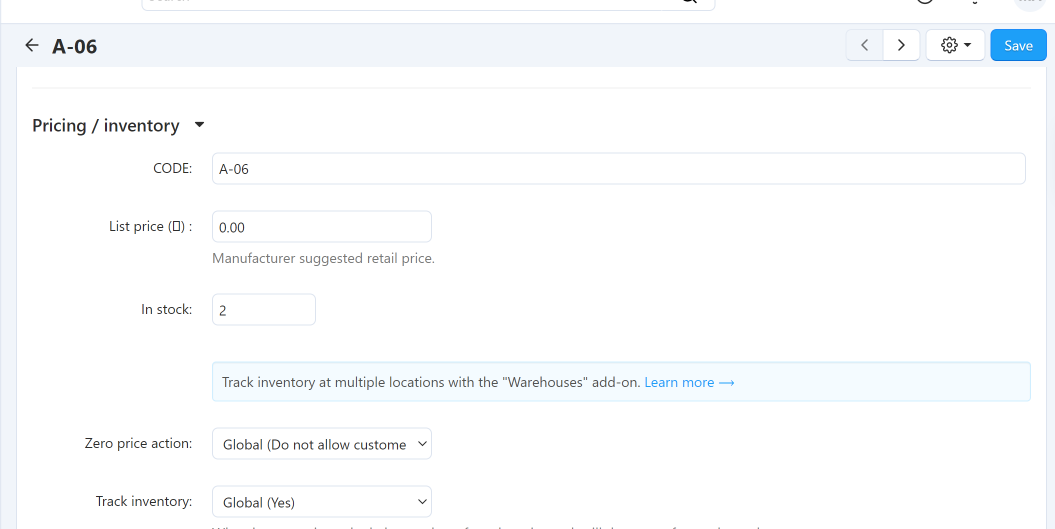
Task: Save the product changes
Action: pos(1018,45)
